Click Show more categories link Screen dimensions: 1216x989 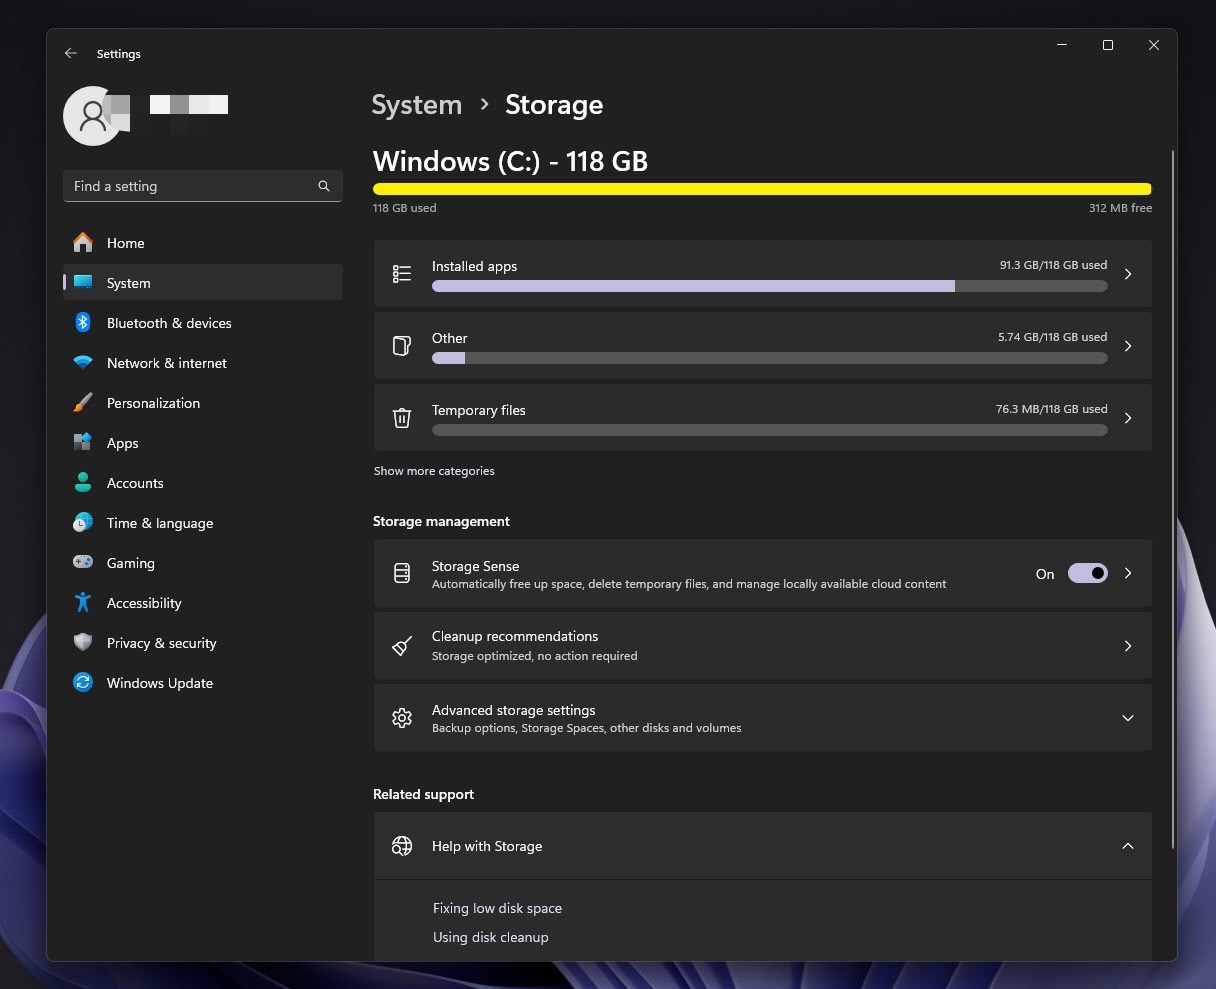point(434,471)
